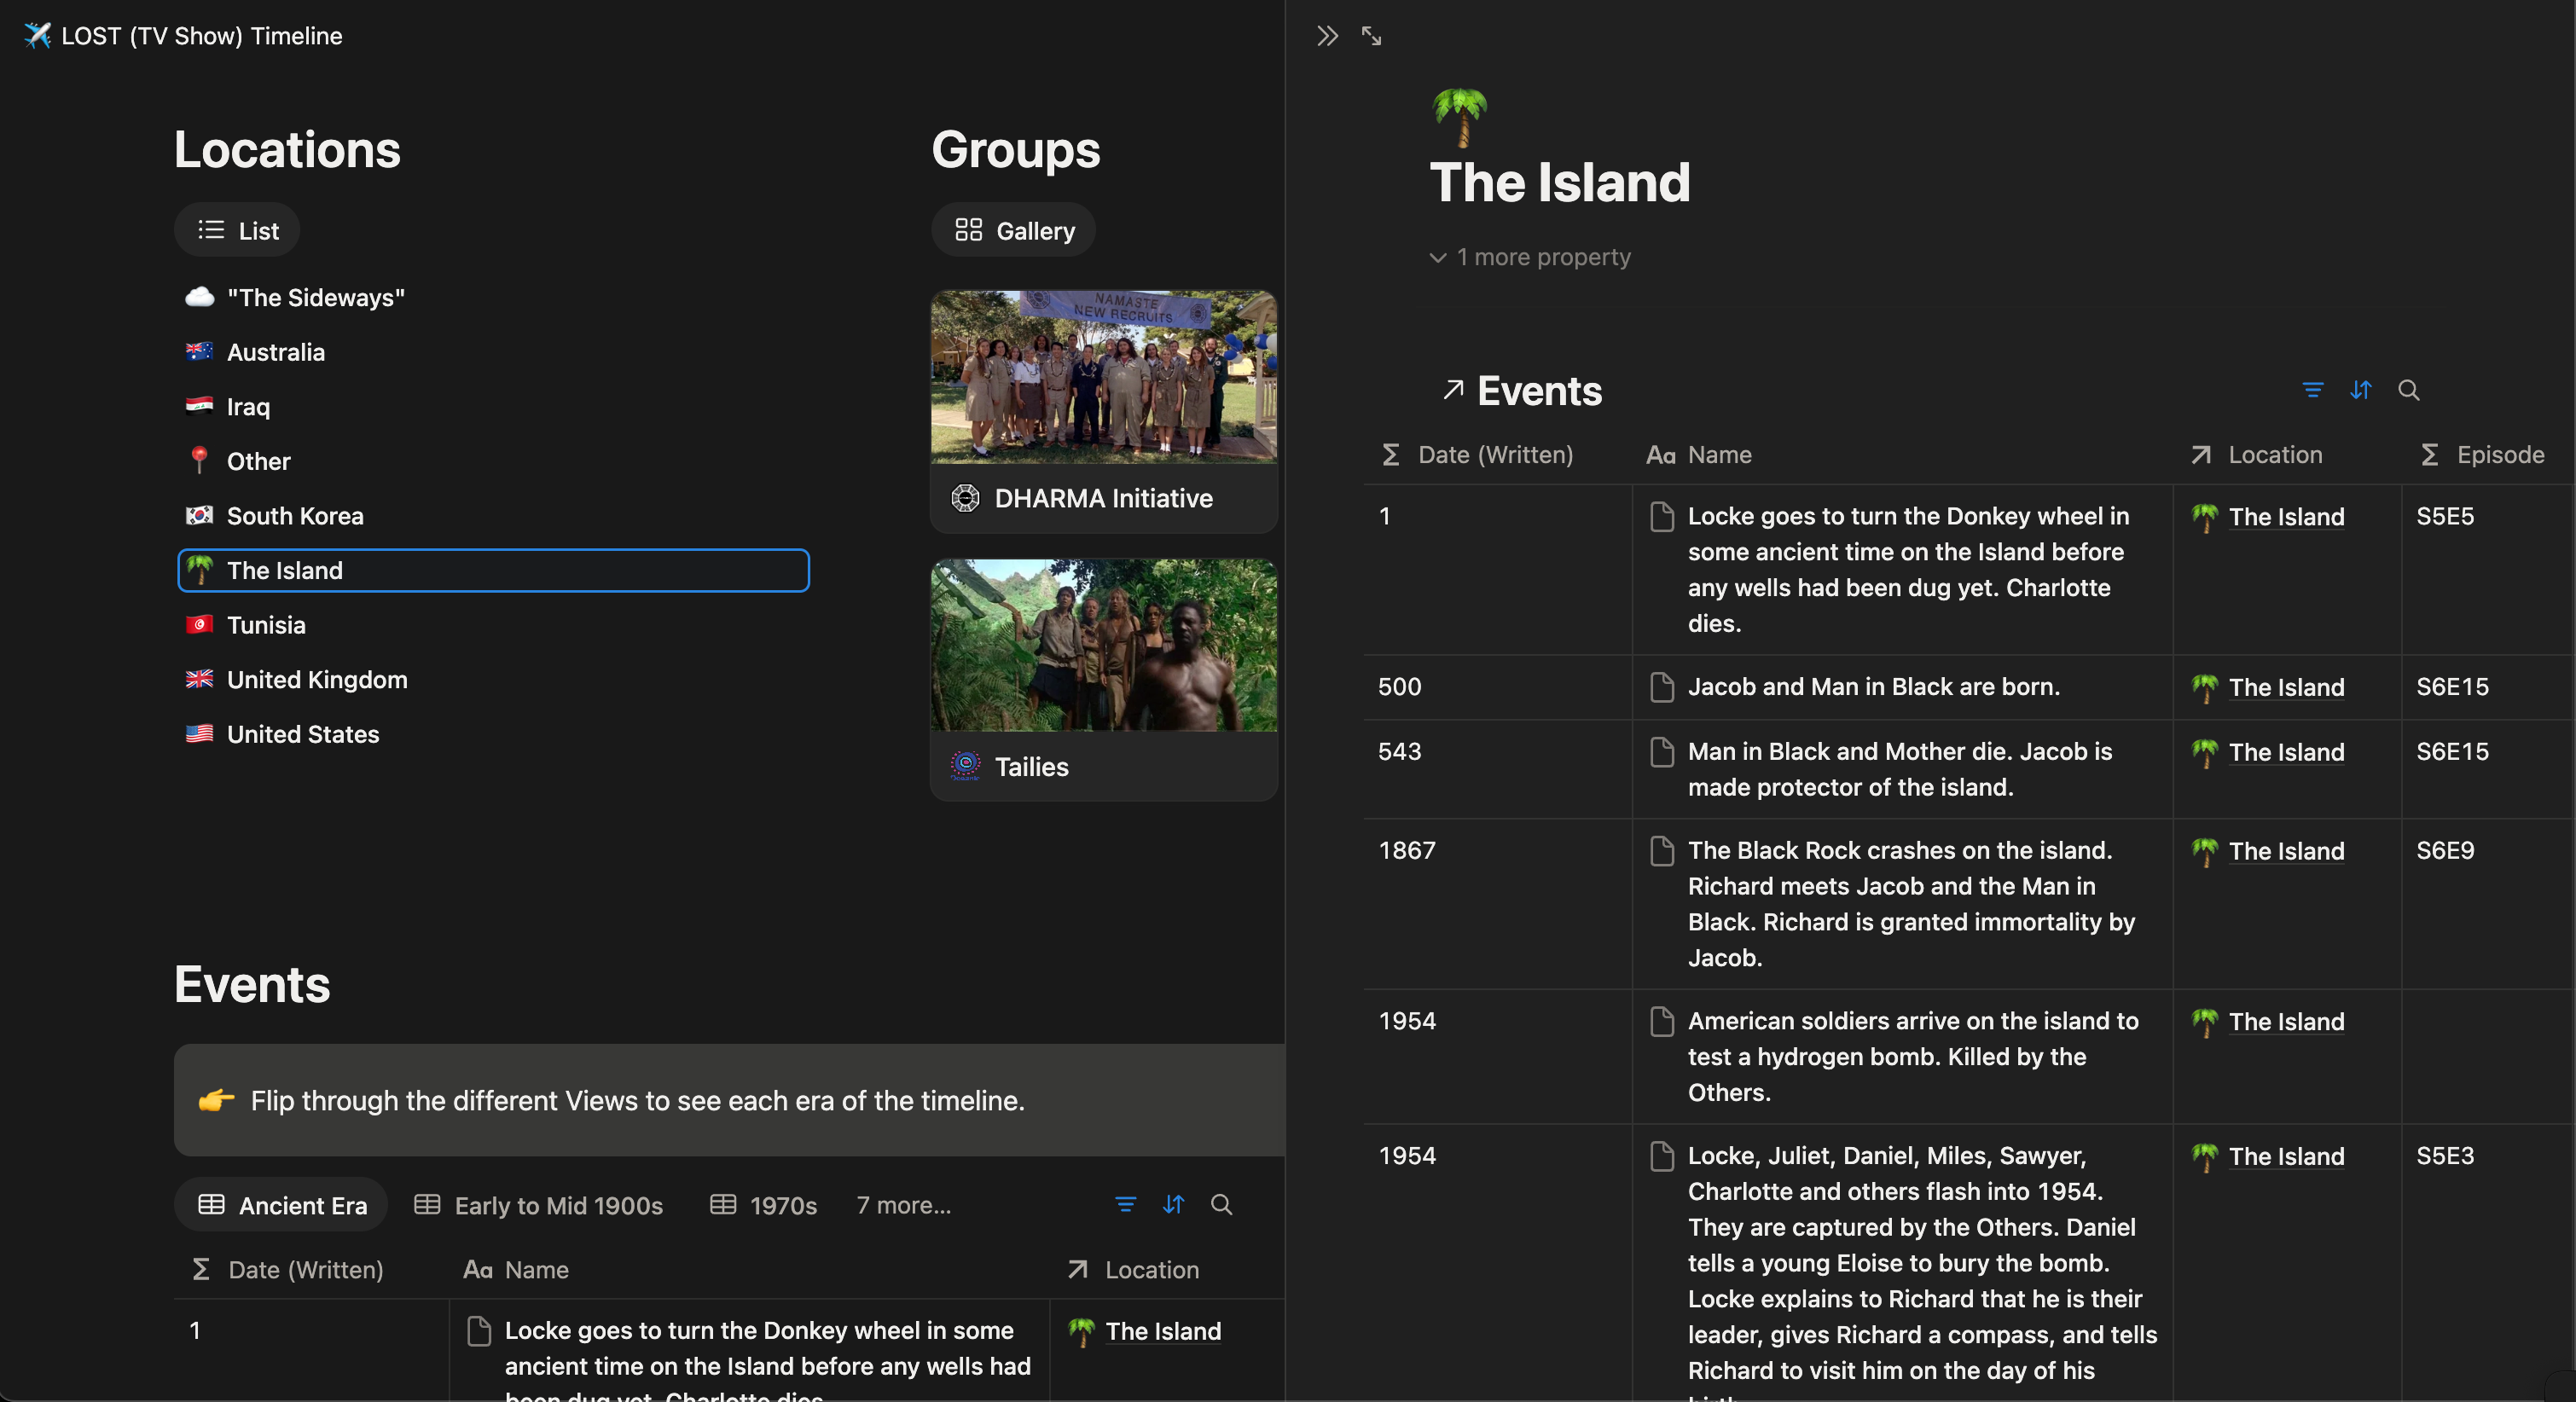Screen dimensions: 2576x1402
Task: Select the Gallery view of Groups
Action: point(1014,230)
